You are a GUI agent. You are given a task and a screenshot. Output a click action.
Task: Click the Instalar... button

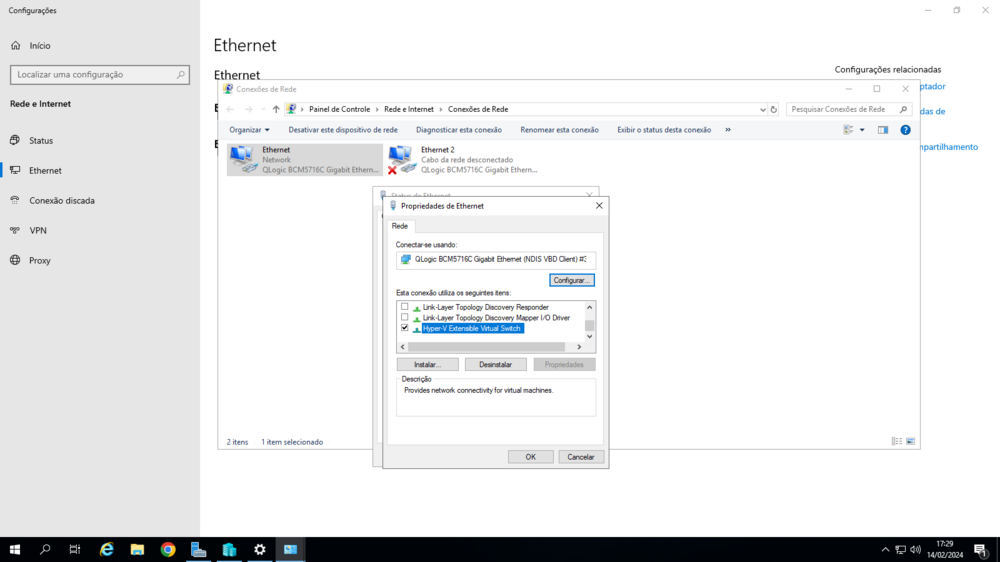click(x=427, y=365)
